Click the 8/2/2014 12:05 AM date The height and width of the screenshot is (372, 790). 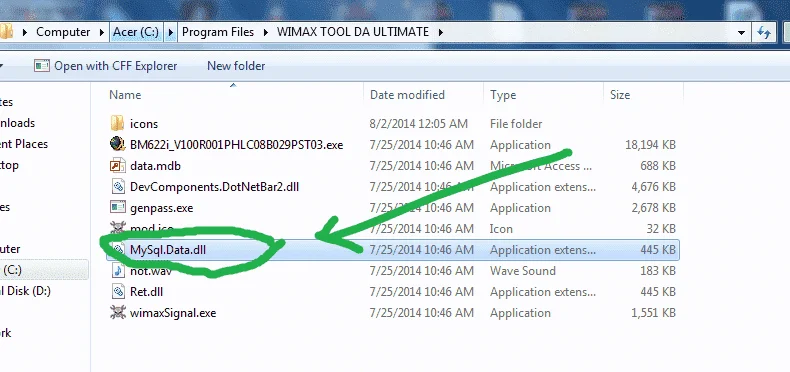click(419, 124)
